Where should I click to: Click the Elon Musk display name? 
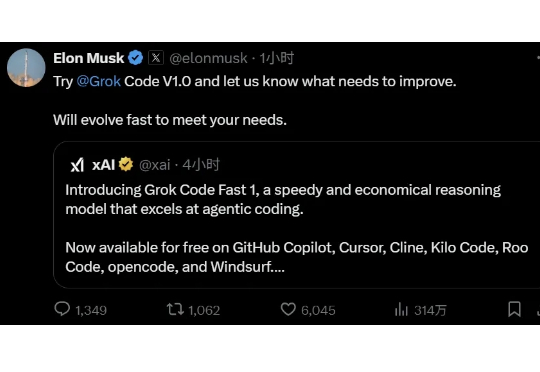[89, 58]
